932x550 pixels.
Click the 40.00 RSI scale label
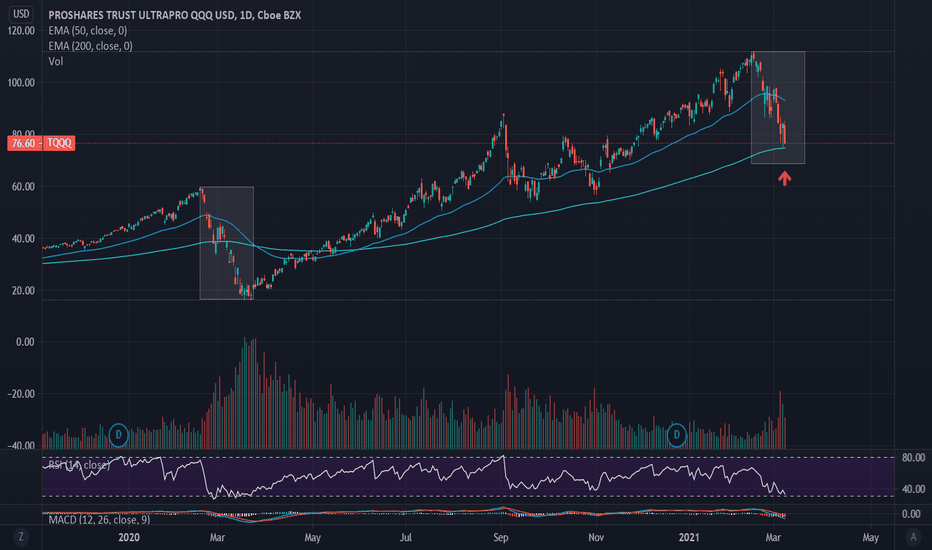[x=914, y=489]
